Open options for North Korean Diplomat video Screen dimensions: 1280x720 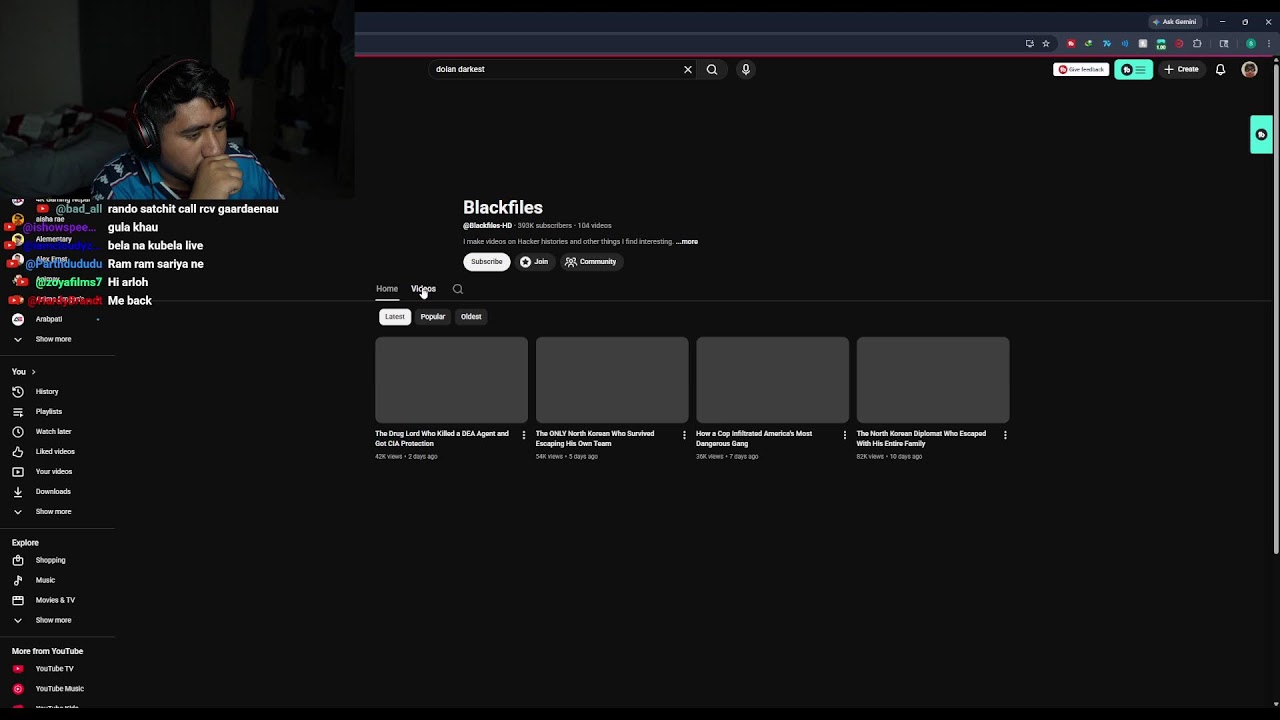click(1005, 435)
